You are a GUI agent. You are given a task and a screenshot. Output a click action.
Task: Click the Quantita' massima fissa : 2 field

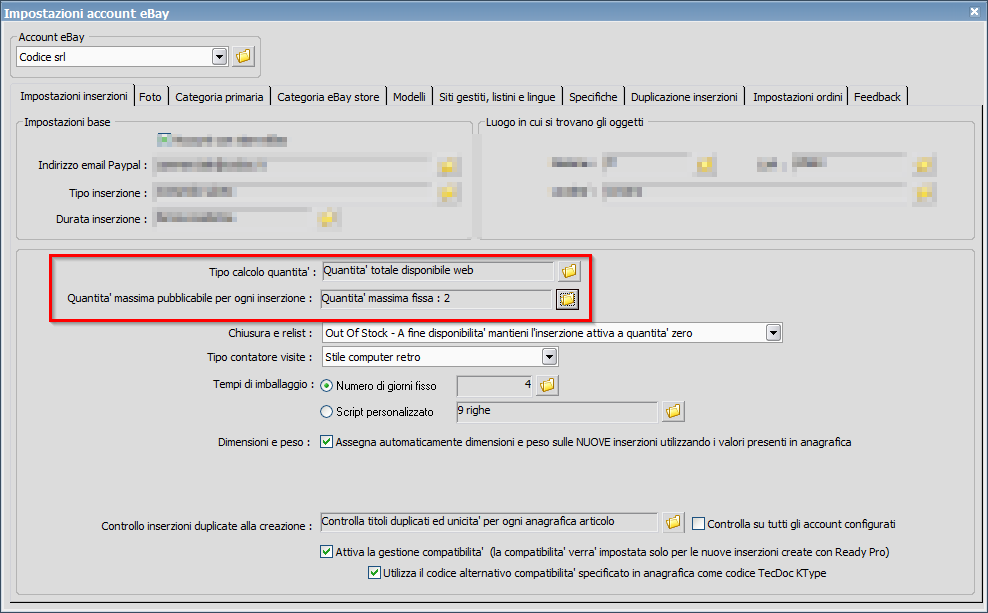[436, 299]
